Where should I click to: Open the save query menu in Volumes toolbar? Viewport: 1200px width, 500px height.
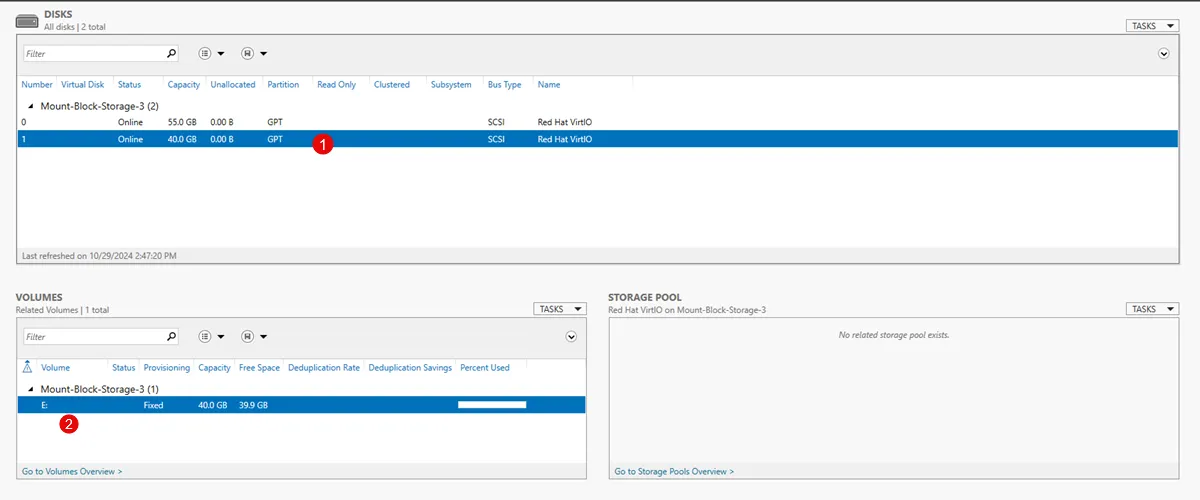254,337
